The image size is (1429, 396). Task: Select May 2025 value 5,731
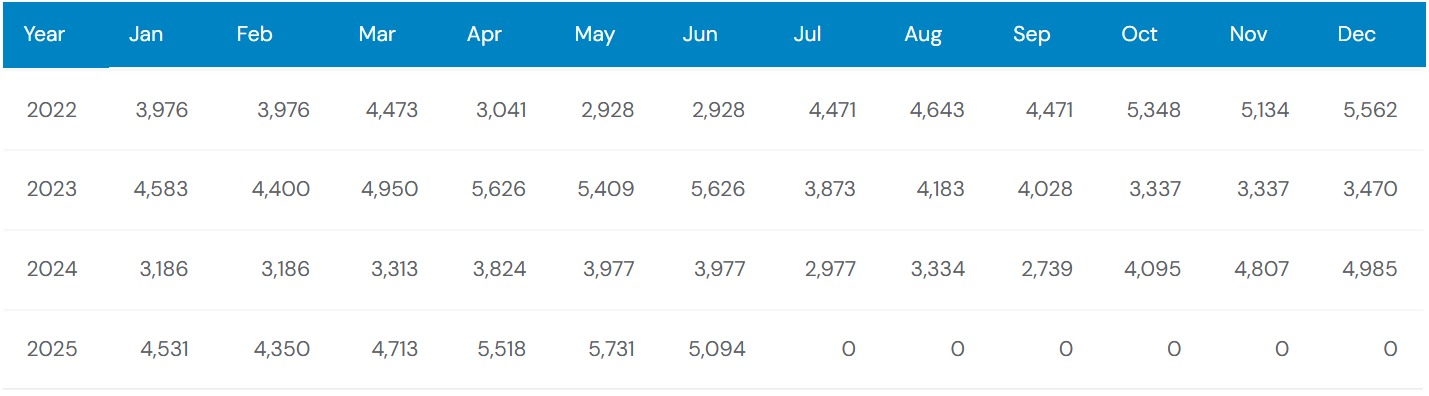click(x=608, y=349)
